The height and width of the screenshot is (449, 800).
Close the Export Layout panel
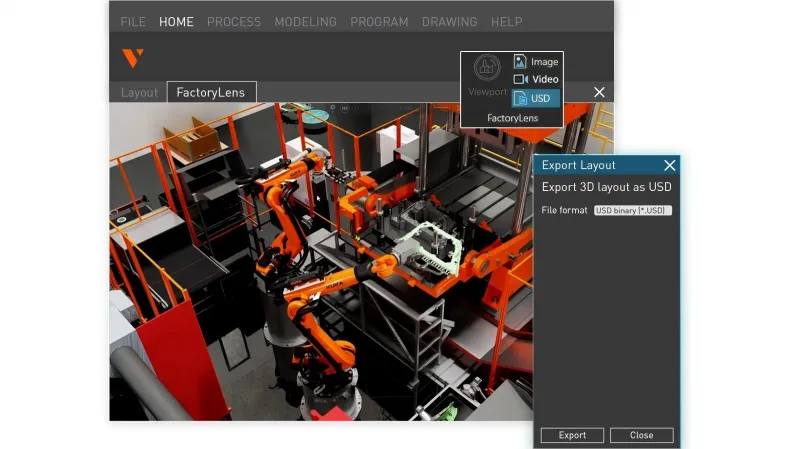669,165
